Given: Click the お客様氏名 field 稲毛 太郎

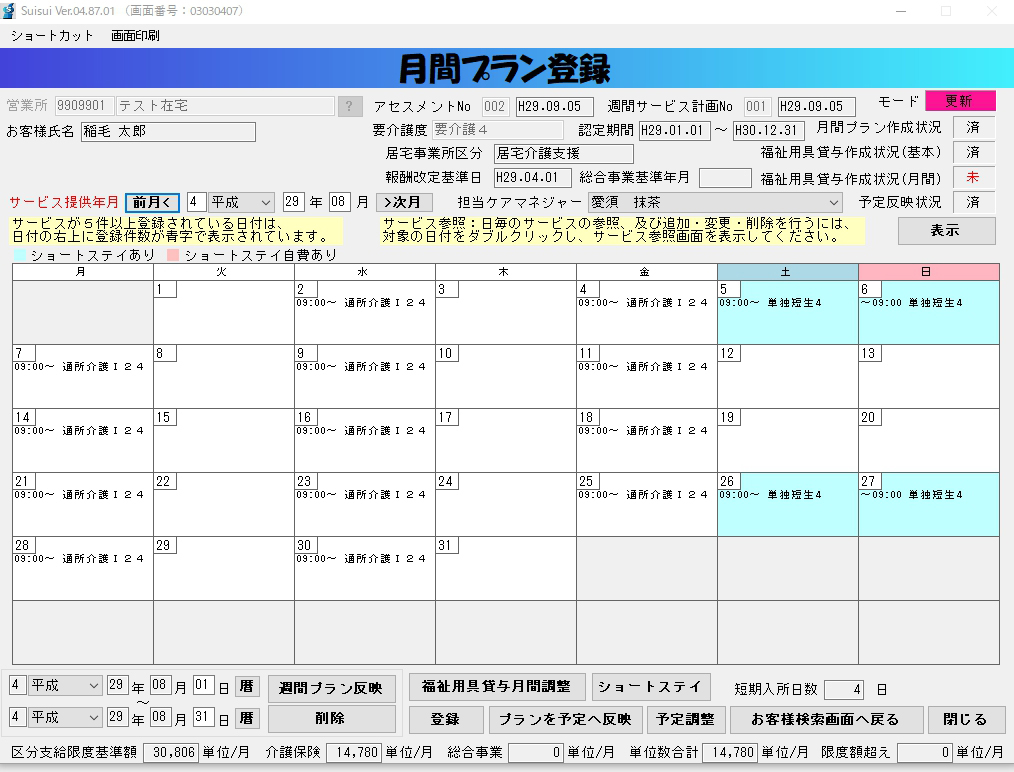Looking at the screenshot, I should (168, 132).
